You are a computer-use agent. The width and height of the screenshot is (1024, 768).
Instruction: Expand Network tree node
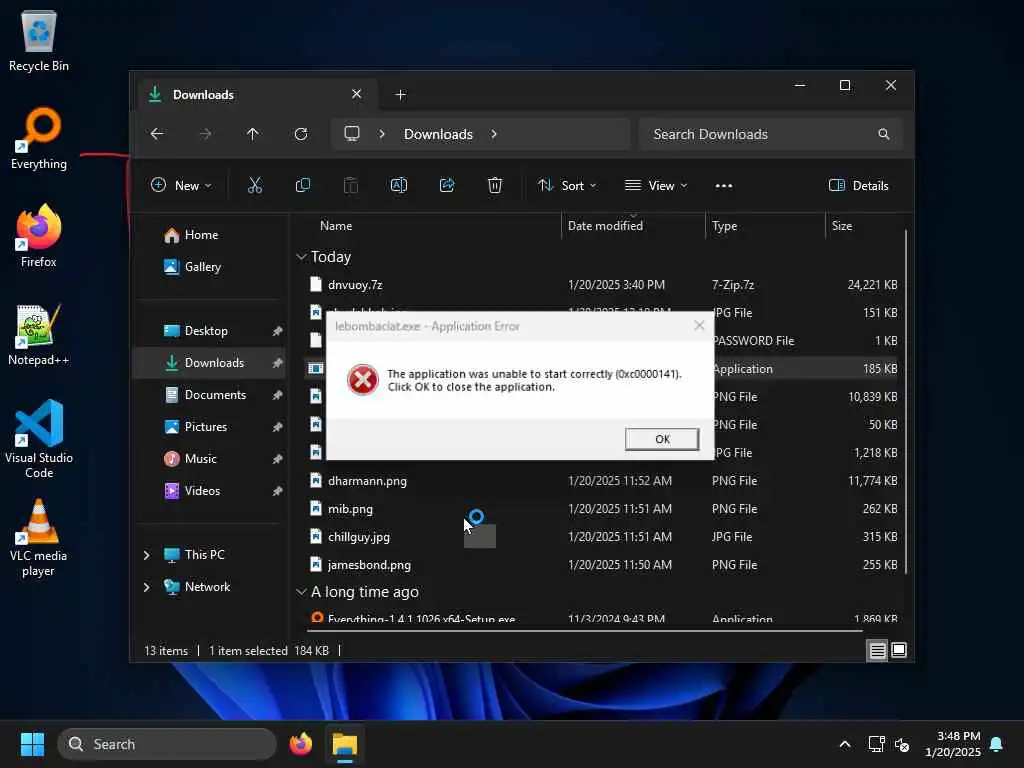[146, 586]
